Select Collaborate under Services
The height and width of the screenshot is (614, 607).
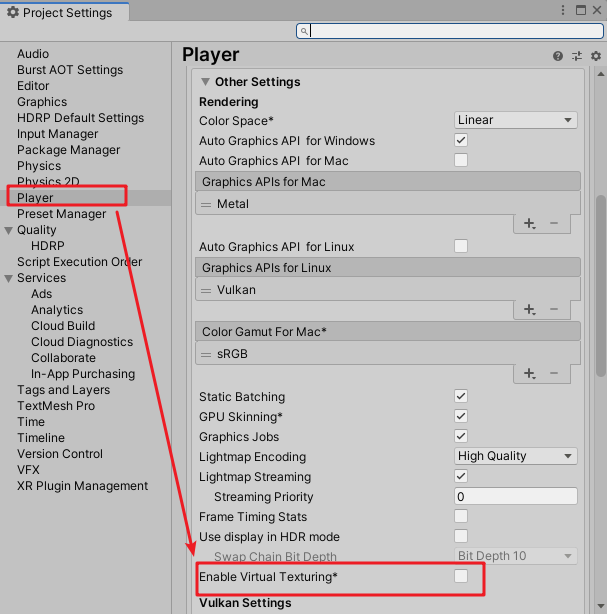click(x=63, y=358)
